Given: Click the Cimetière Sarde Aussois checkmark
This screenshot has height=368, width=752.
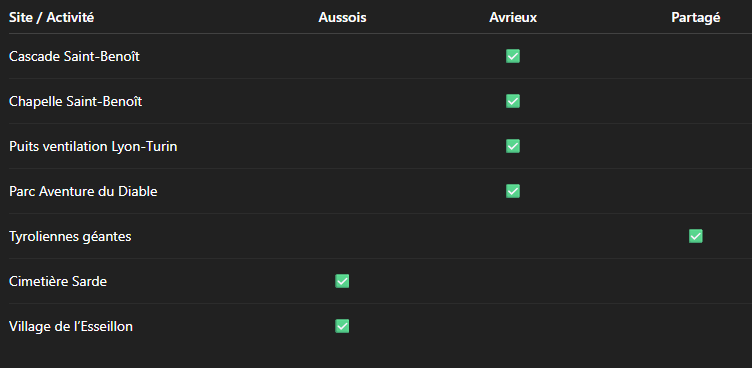Looking at the screenshot, I should click(342, 281).
